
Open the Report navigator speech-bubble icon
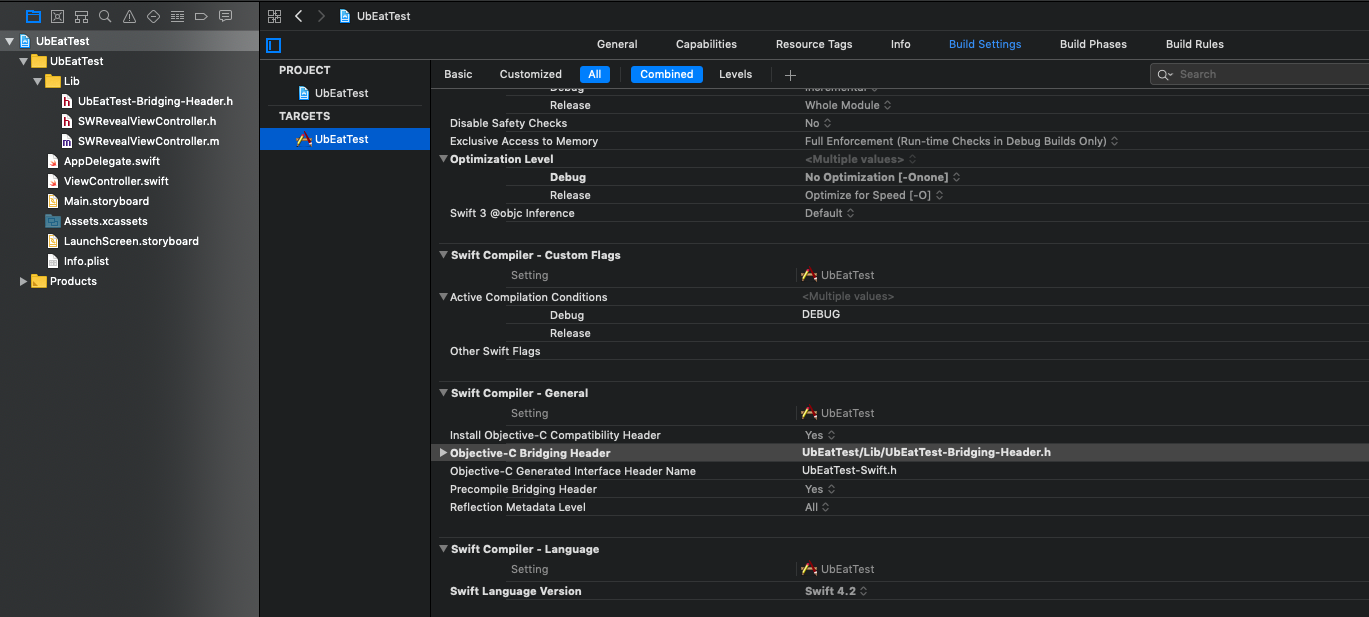[225, 16]
